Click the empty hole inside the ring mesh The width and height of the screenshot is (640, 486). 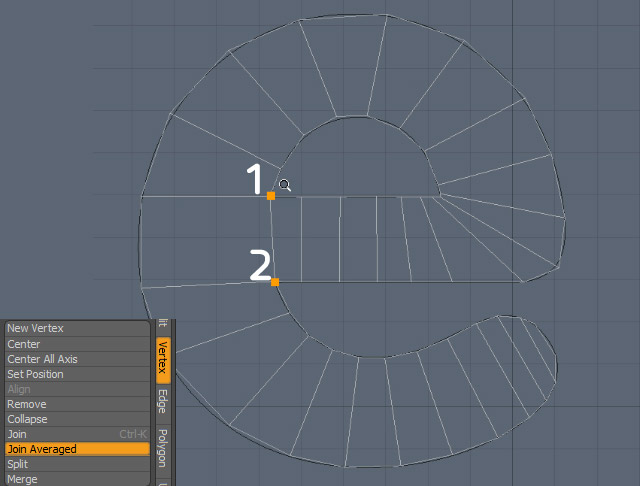pos(359,159)
